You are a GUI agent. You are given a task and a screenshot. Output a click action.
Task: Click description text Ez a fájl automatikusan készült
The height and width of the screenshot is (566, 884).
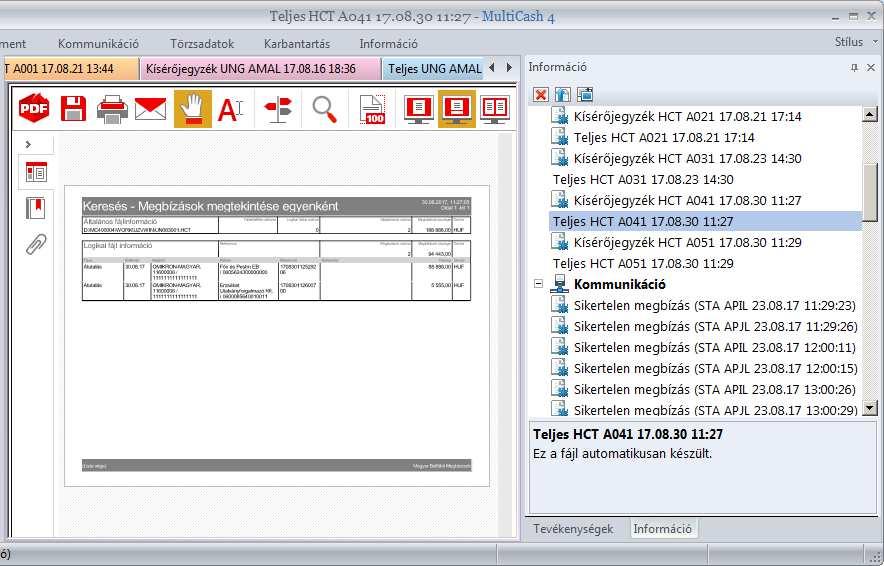(x=622, y=453)
